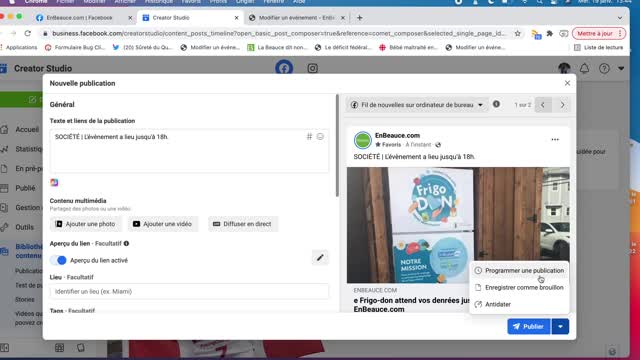Reload the page
640x360 pixels.
coord(27,33)
